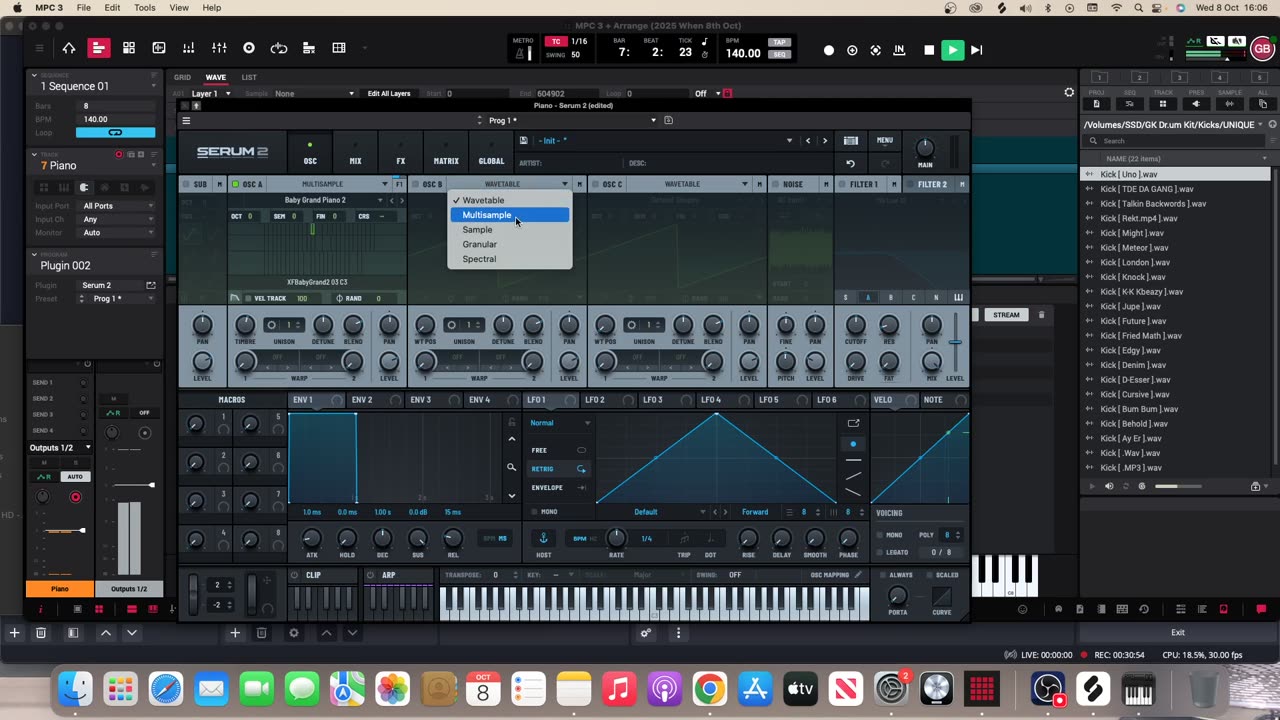
Task: Switch to the LIST tab
Action: tap(249, 77)
